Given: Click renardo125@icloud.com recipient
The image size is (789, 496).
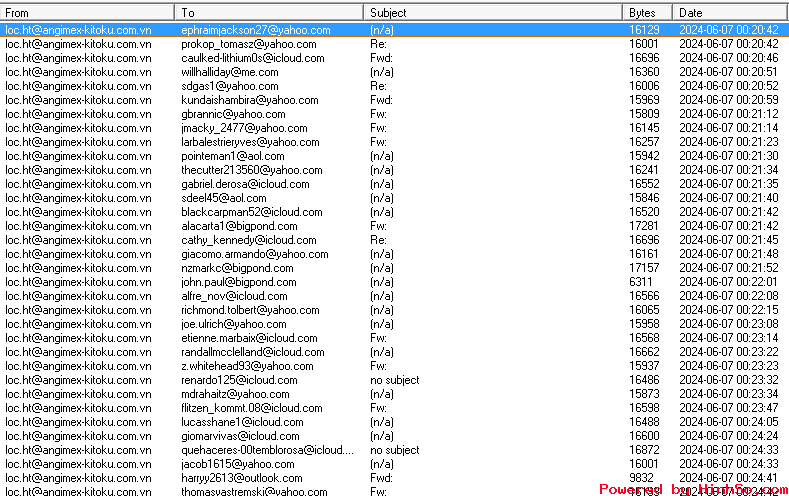Looking at the screenshot, I should pos(239,381).
